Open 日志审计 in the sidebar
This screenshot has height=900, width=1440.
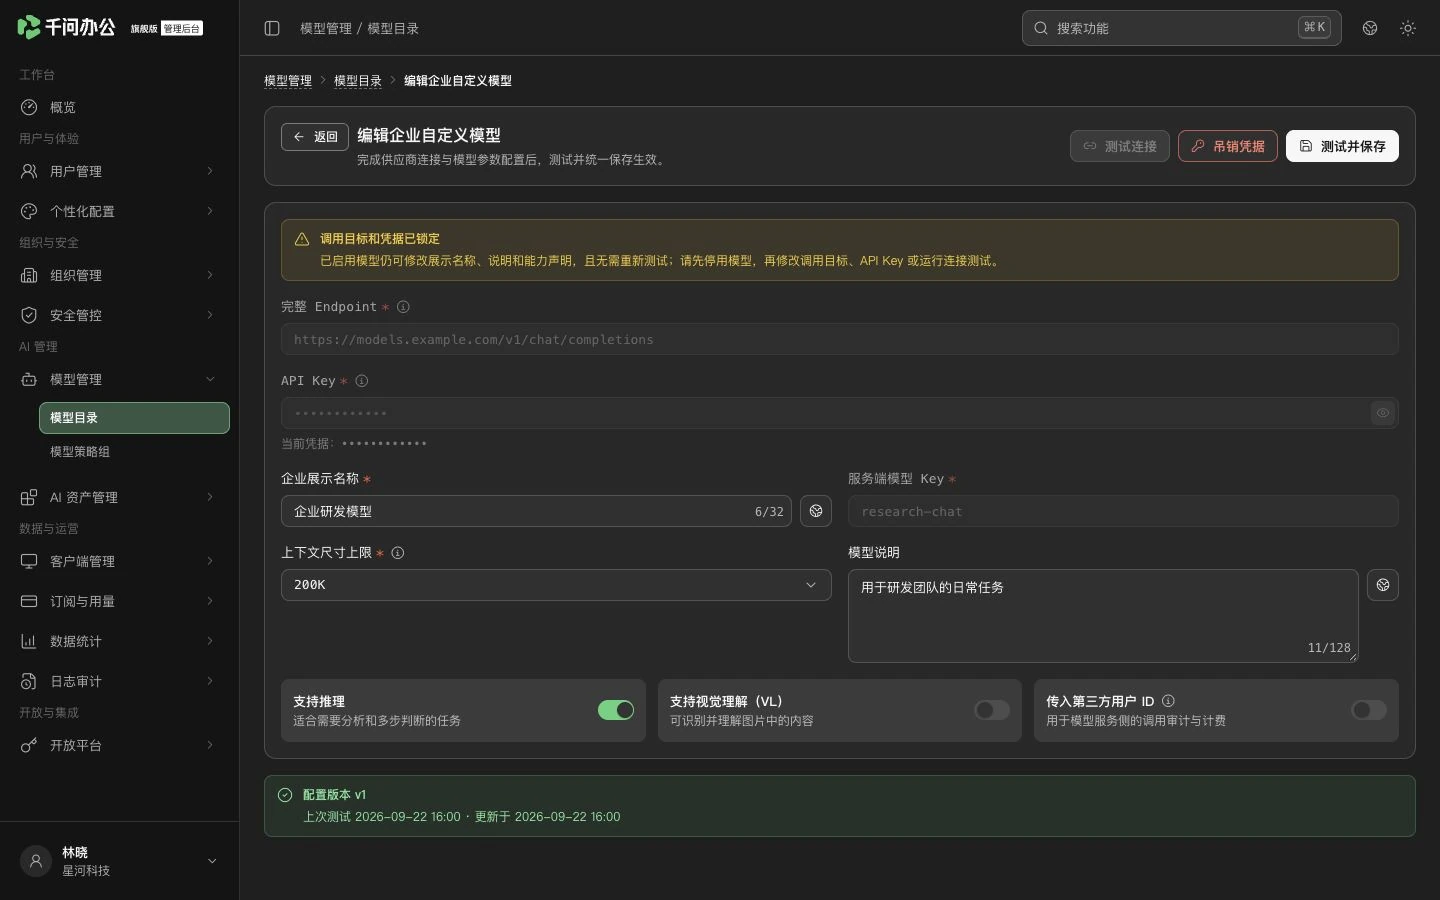point(119,681)
